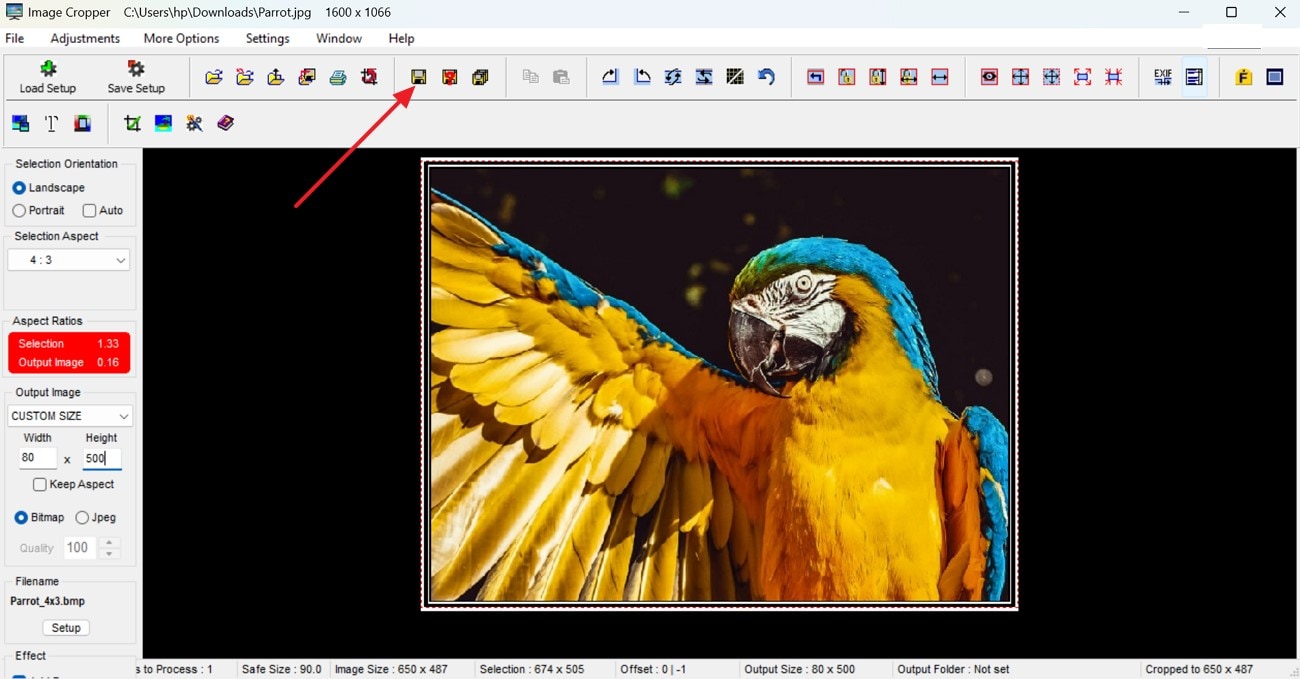This screenshot has width=1300, height=679.
Task: Rotate image clockwise icon
Action: pyautogui.click(x=611, y=77)
